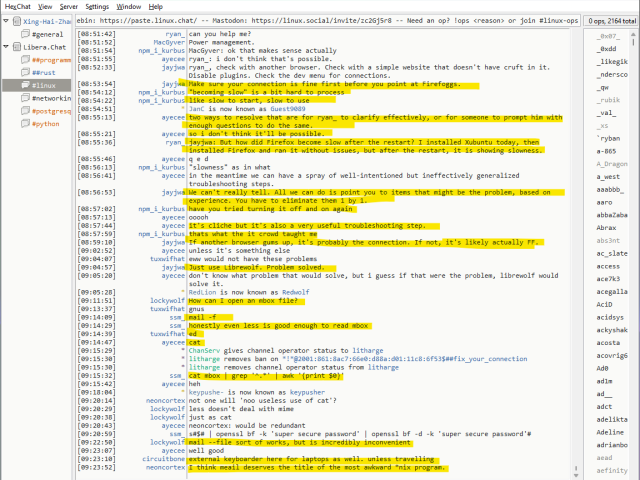Select user A_Dragon in the user list
The height and width of the screenshot is (480, 640).
click(613, 162)
